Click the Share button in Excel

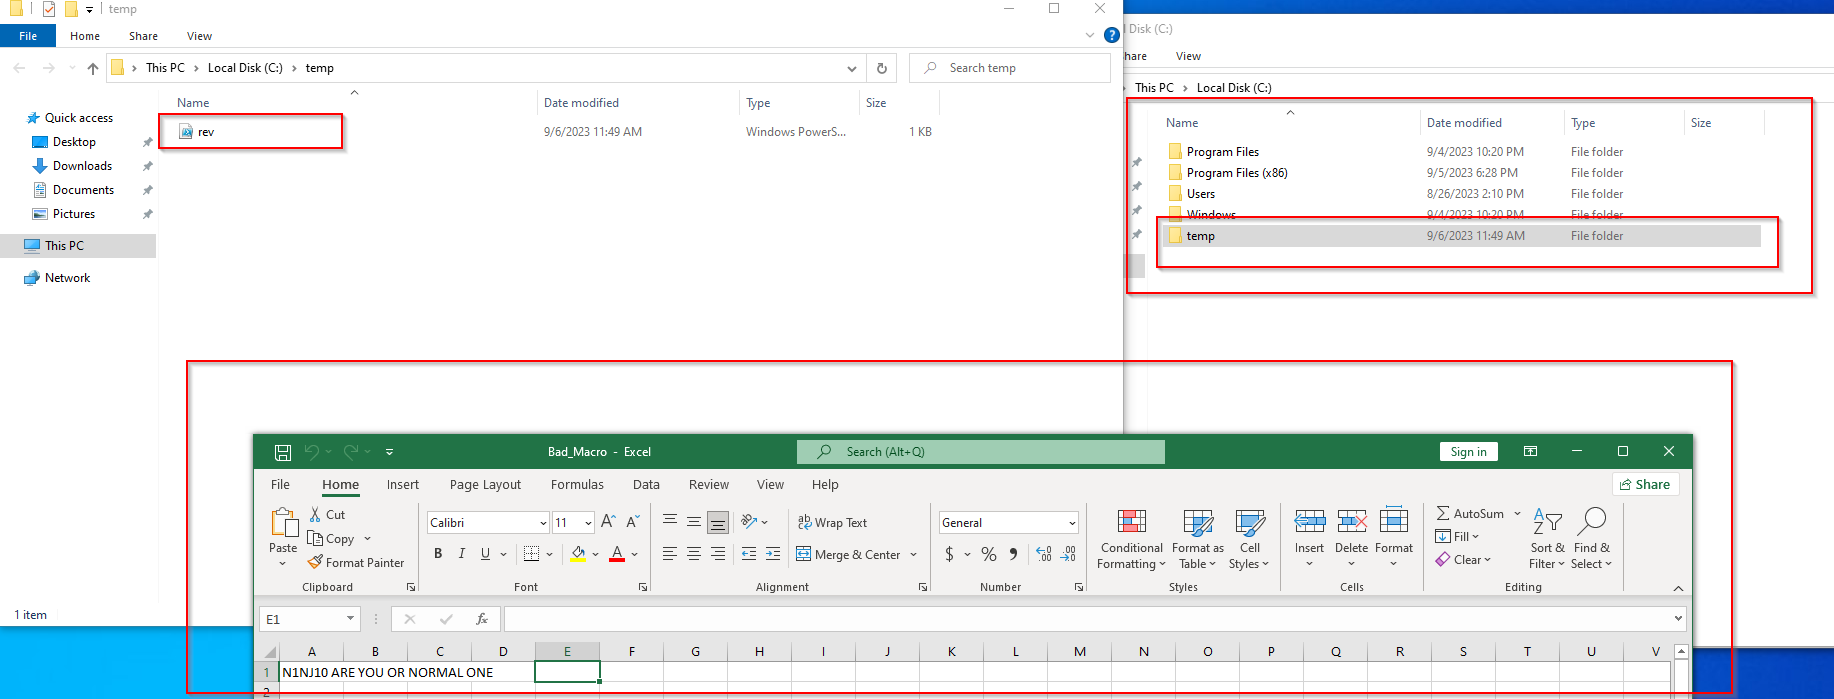(1644, 485)
